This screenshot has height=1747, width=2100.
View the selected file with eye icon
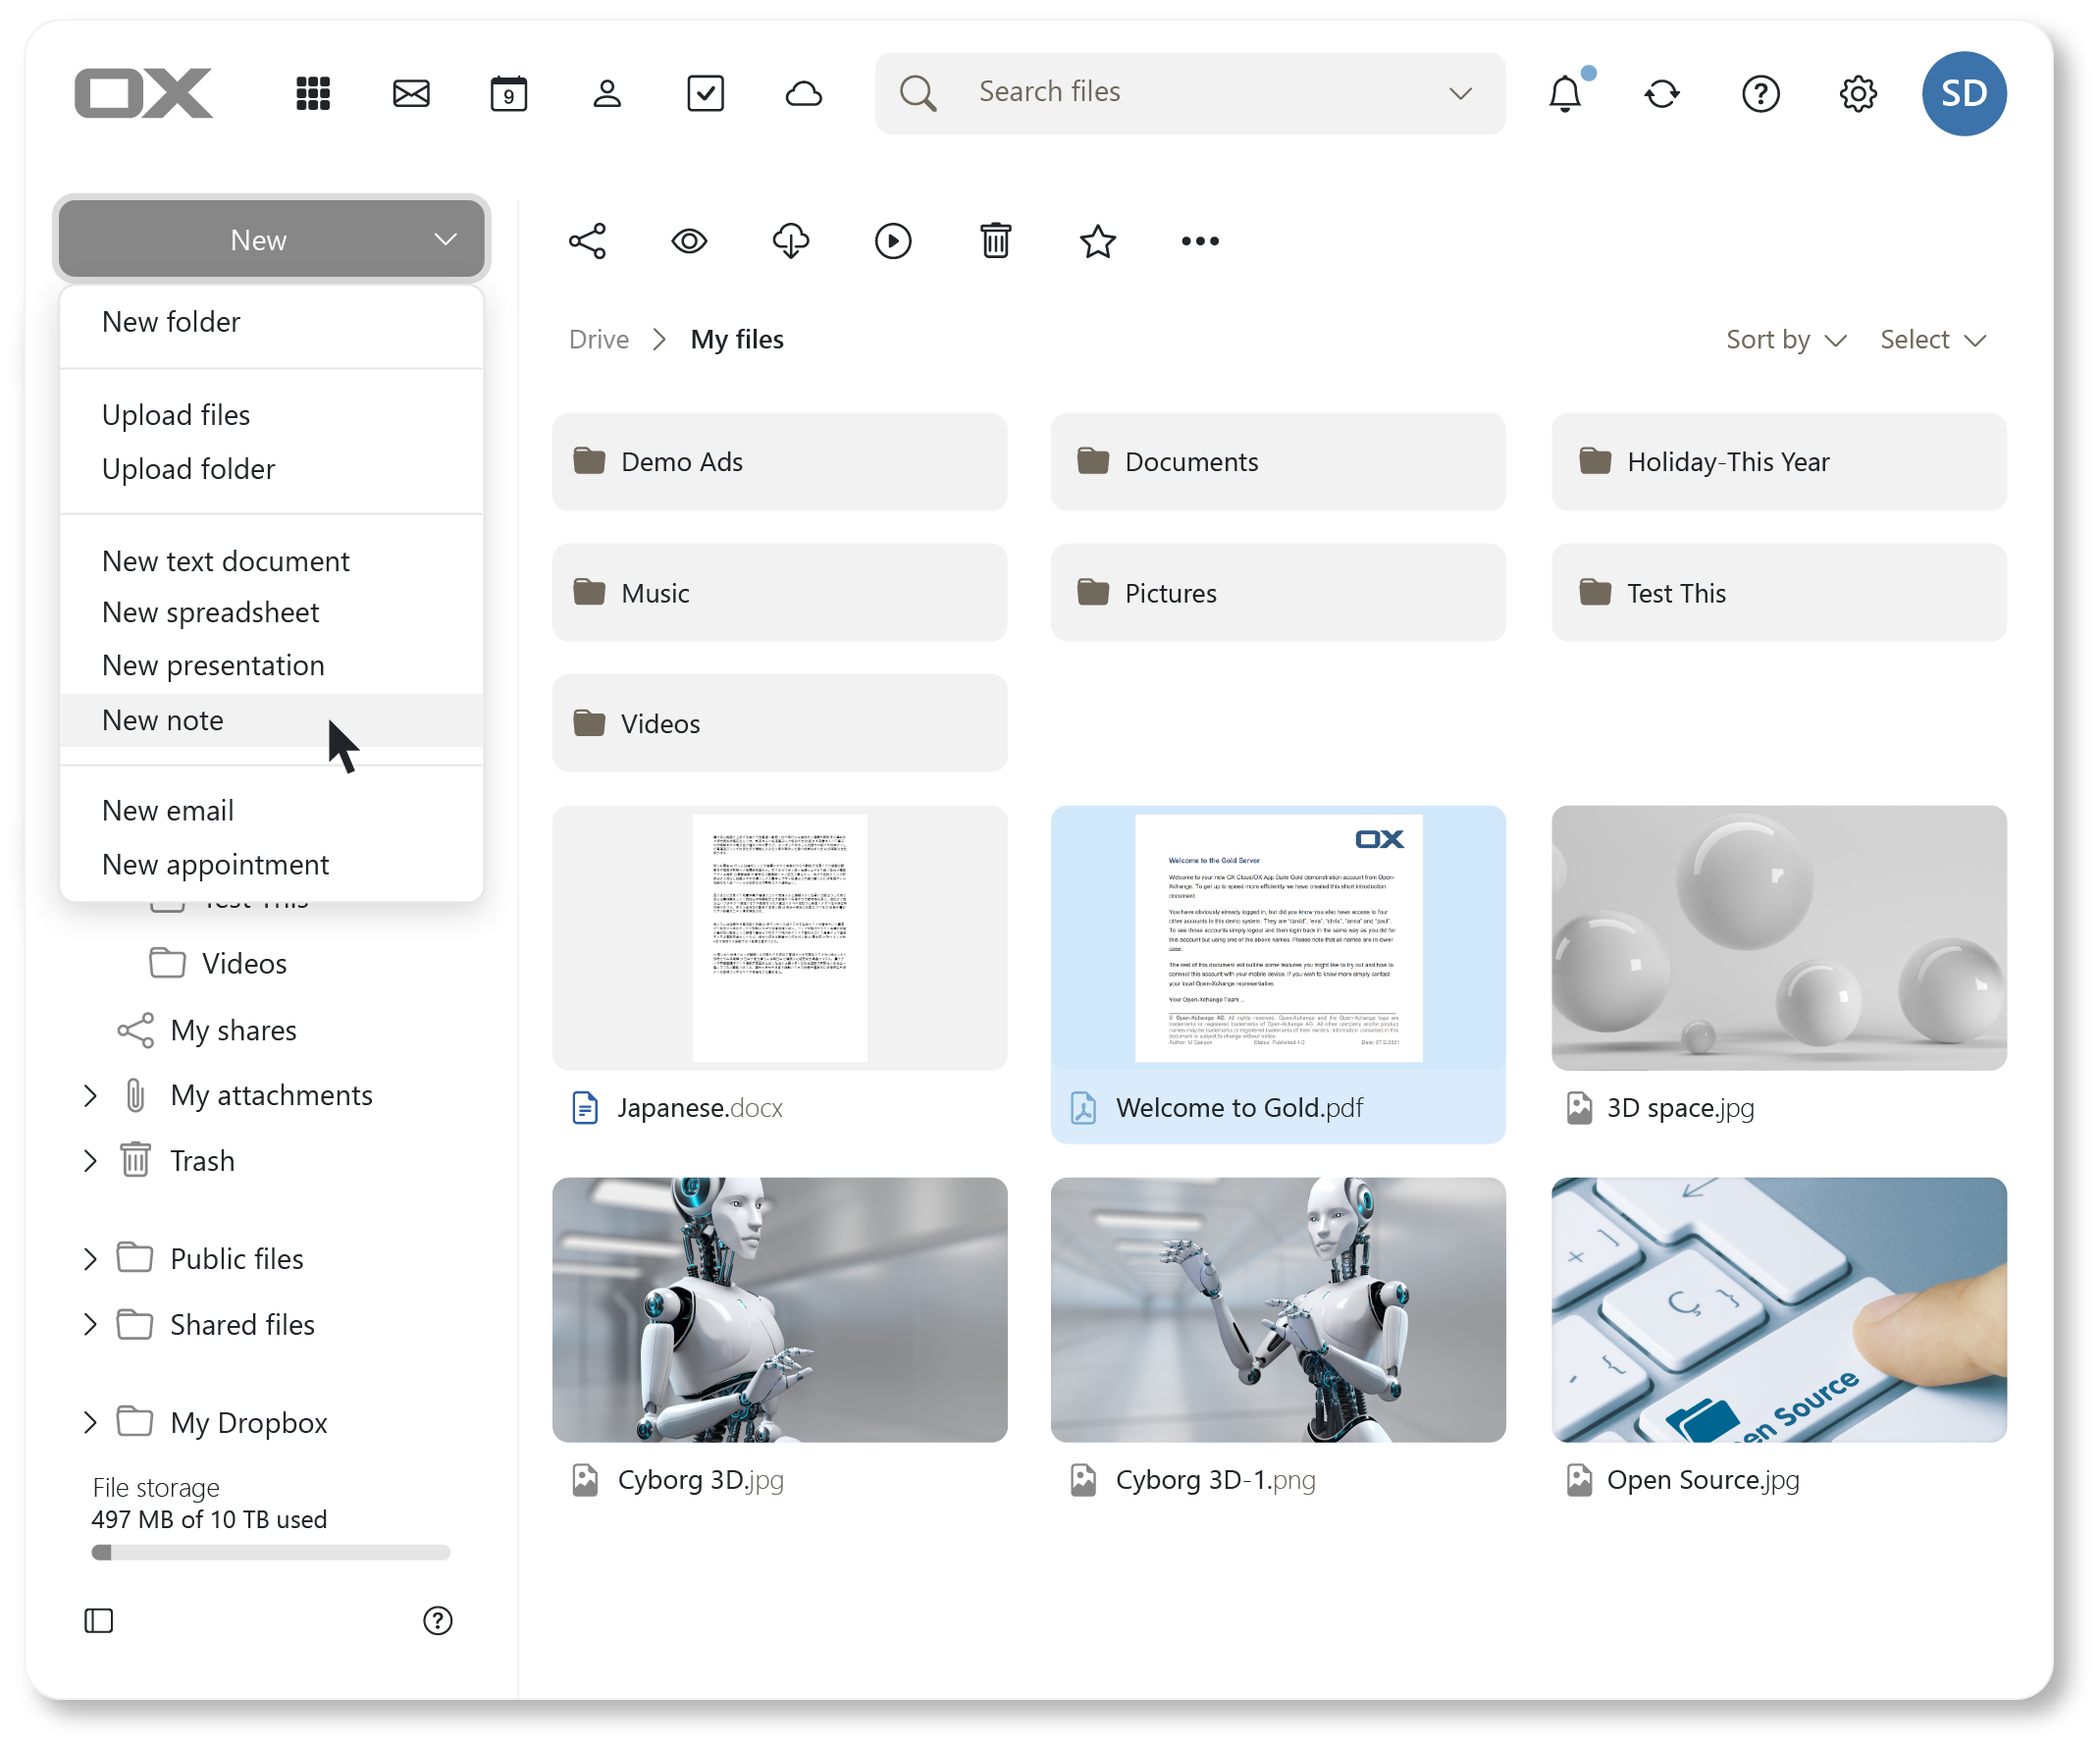689,241
